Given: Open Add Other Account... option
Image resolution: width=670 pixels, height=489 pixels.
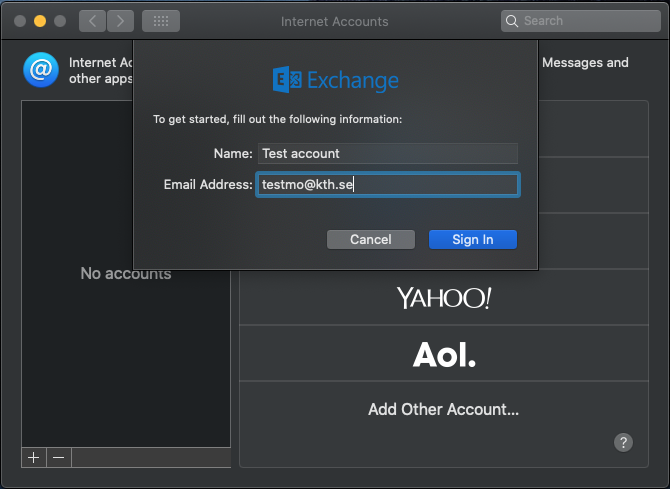Looking at the screenshot, I should click(x=443, y=409).
